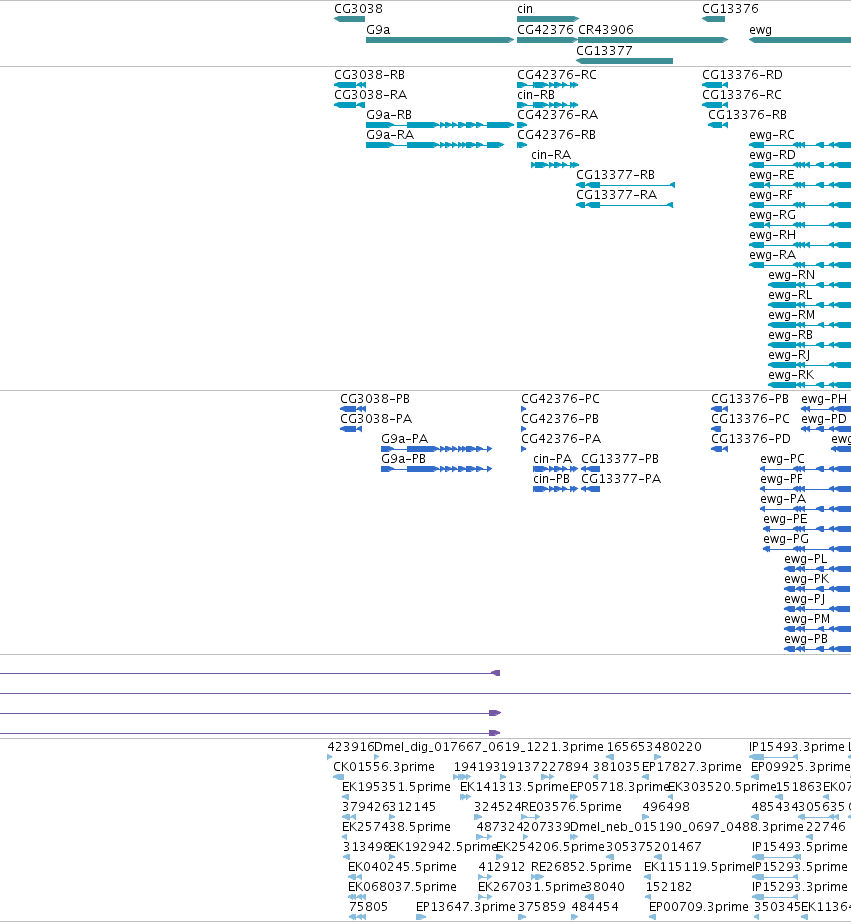Select EST IP15293.3prime label

tap(800, 887)
